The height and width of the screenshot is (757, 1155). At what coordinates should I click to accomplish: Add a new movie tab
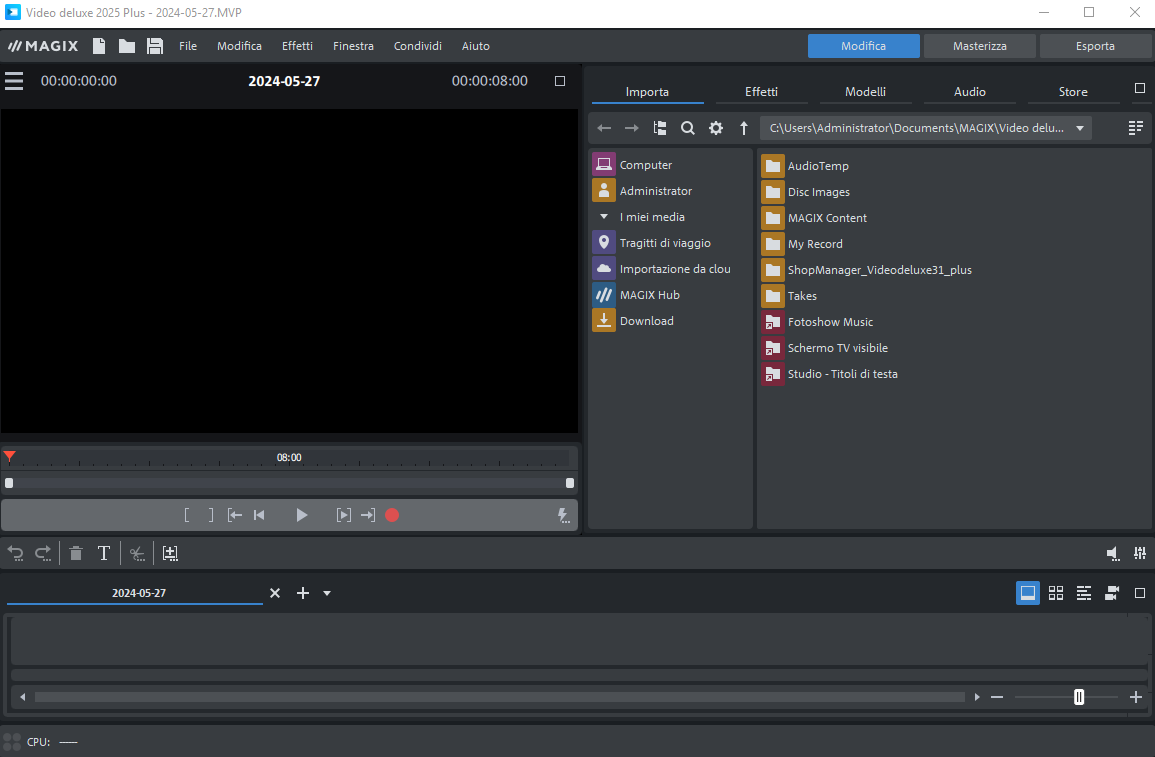tap(303, 593)
